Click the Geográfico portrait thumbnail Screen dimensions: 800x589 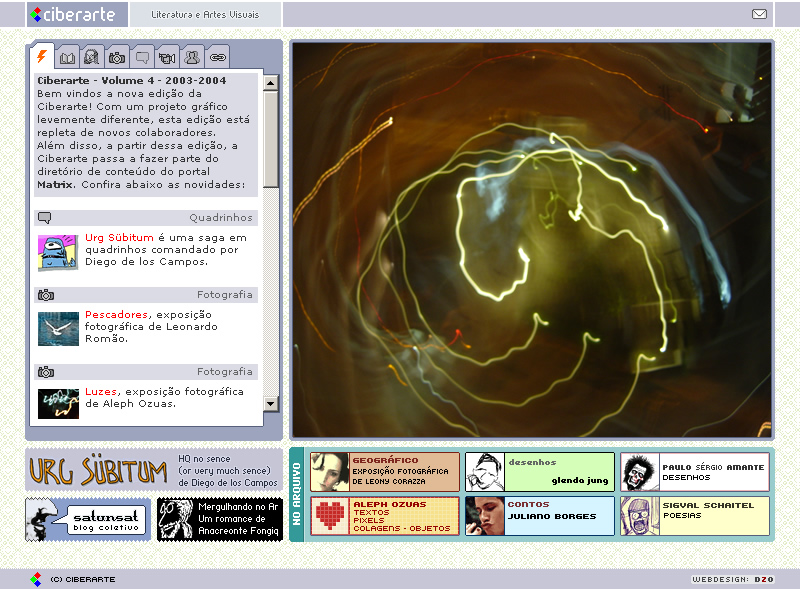(330, 472)
